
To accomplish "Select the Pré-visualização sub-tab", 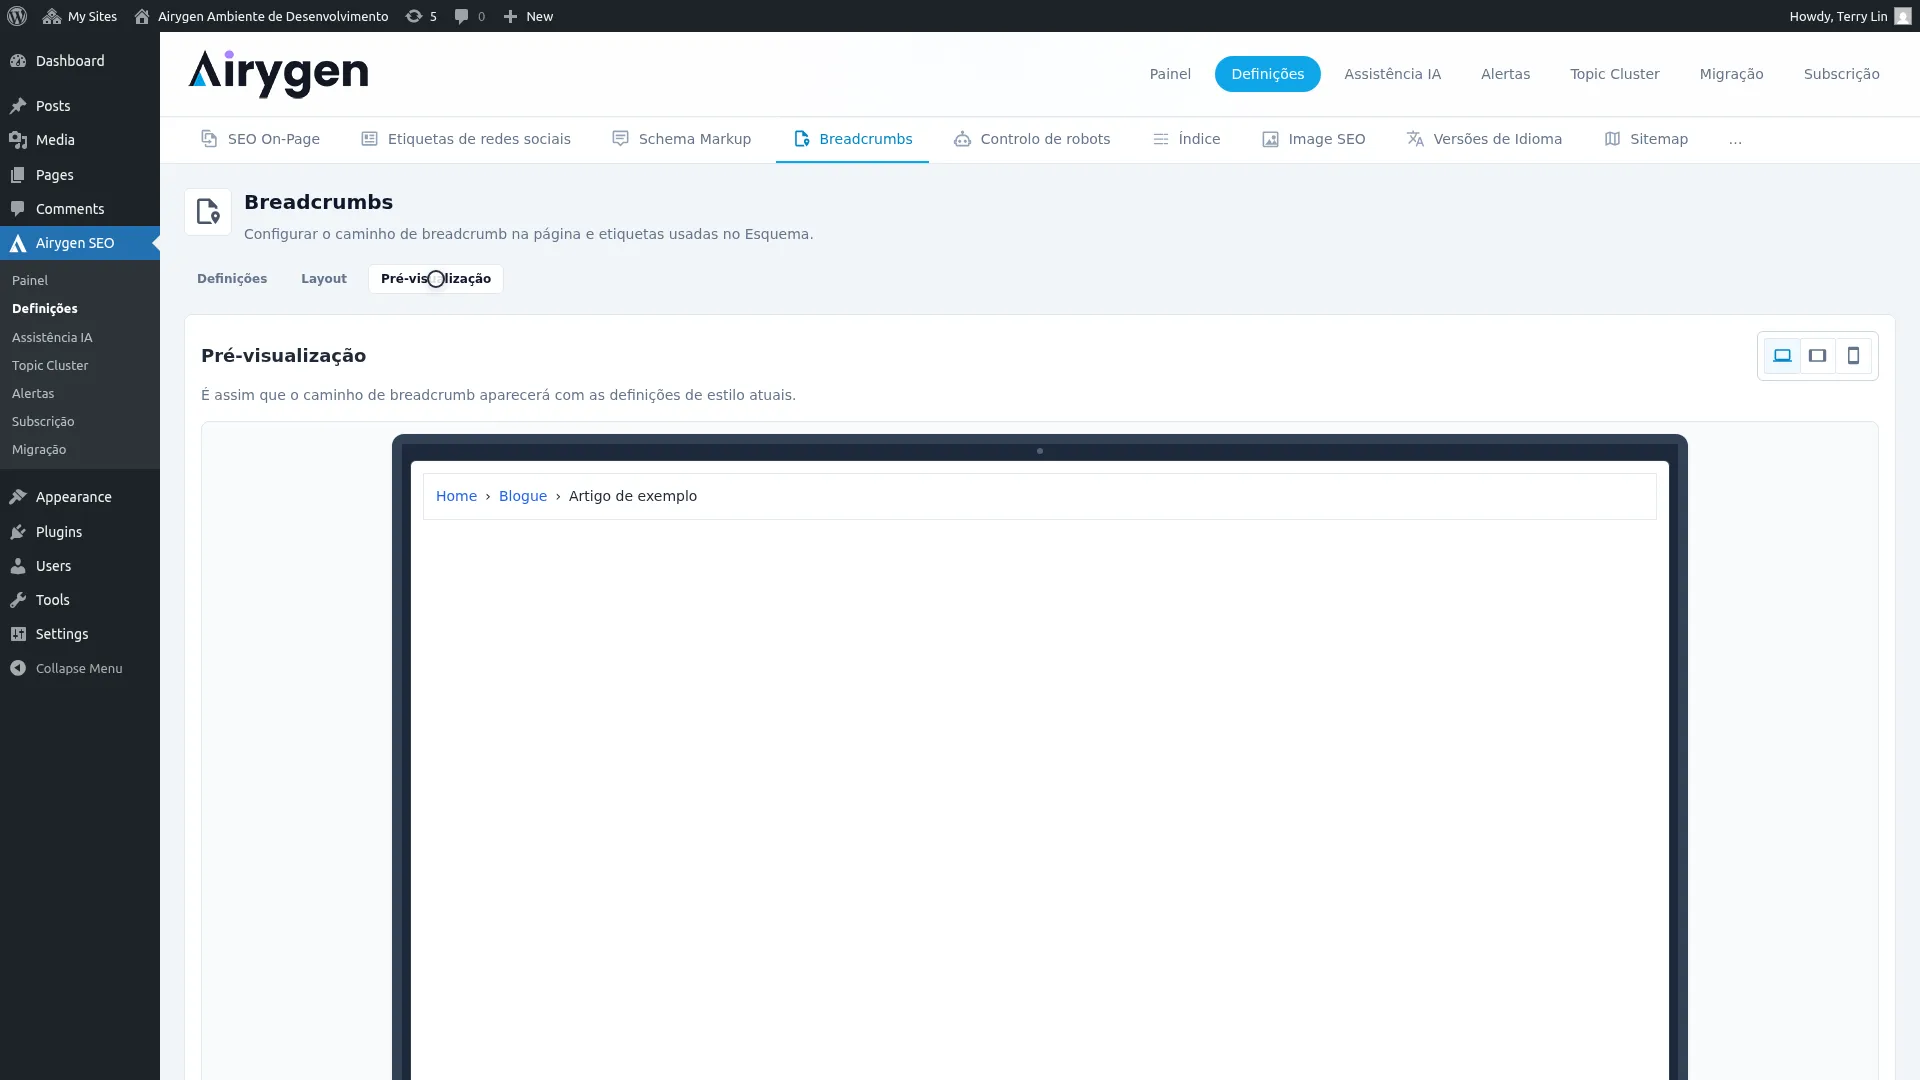I will tap(436, 279).
